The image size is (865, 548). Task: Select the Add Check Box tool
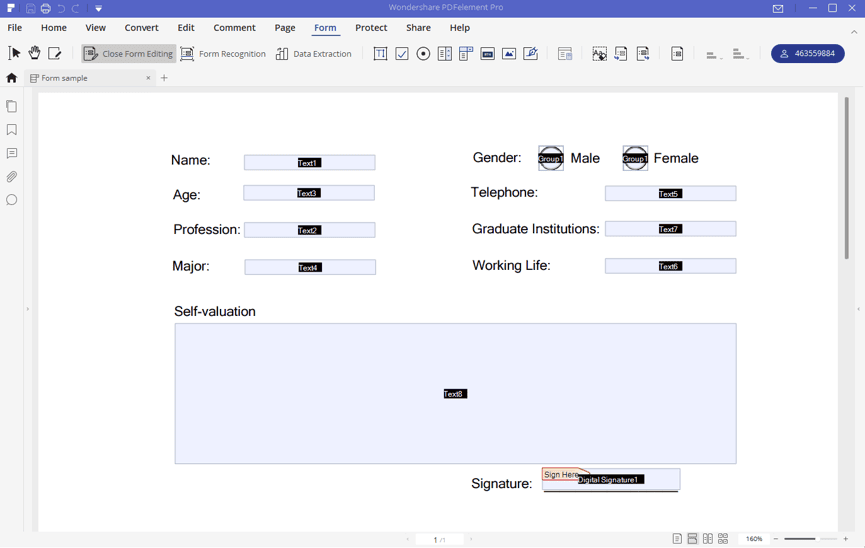click(x=402, y=54)
